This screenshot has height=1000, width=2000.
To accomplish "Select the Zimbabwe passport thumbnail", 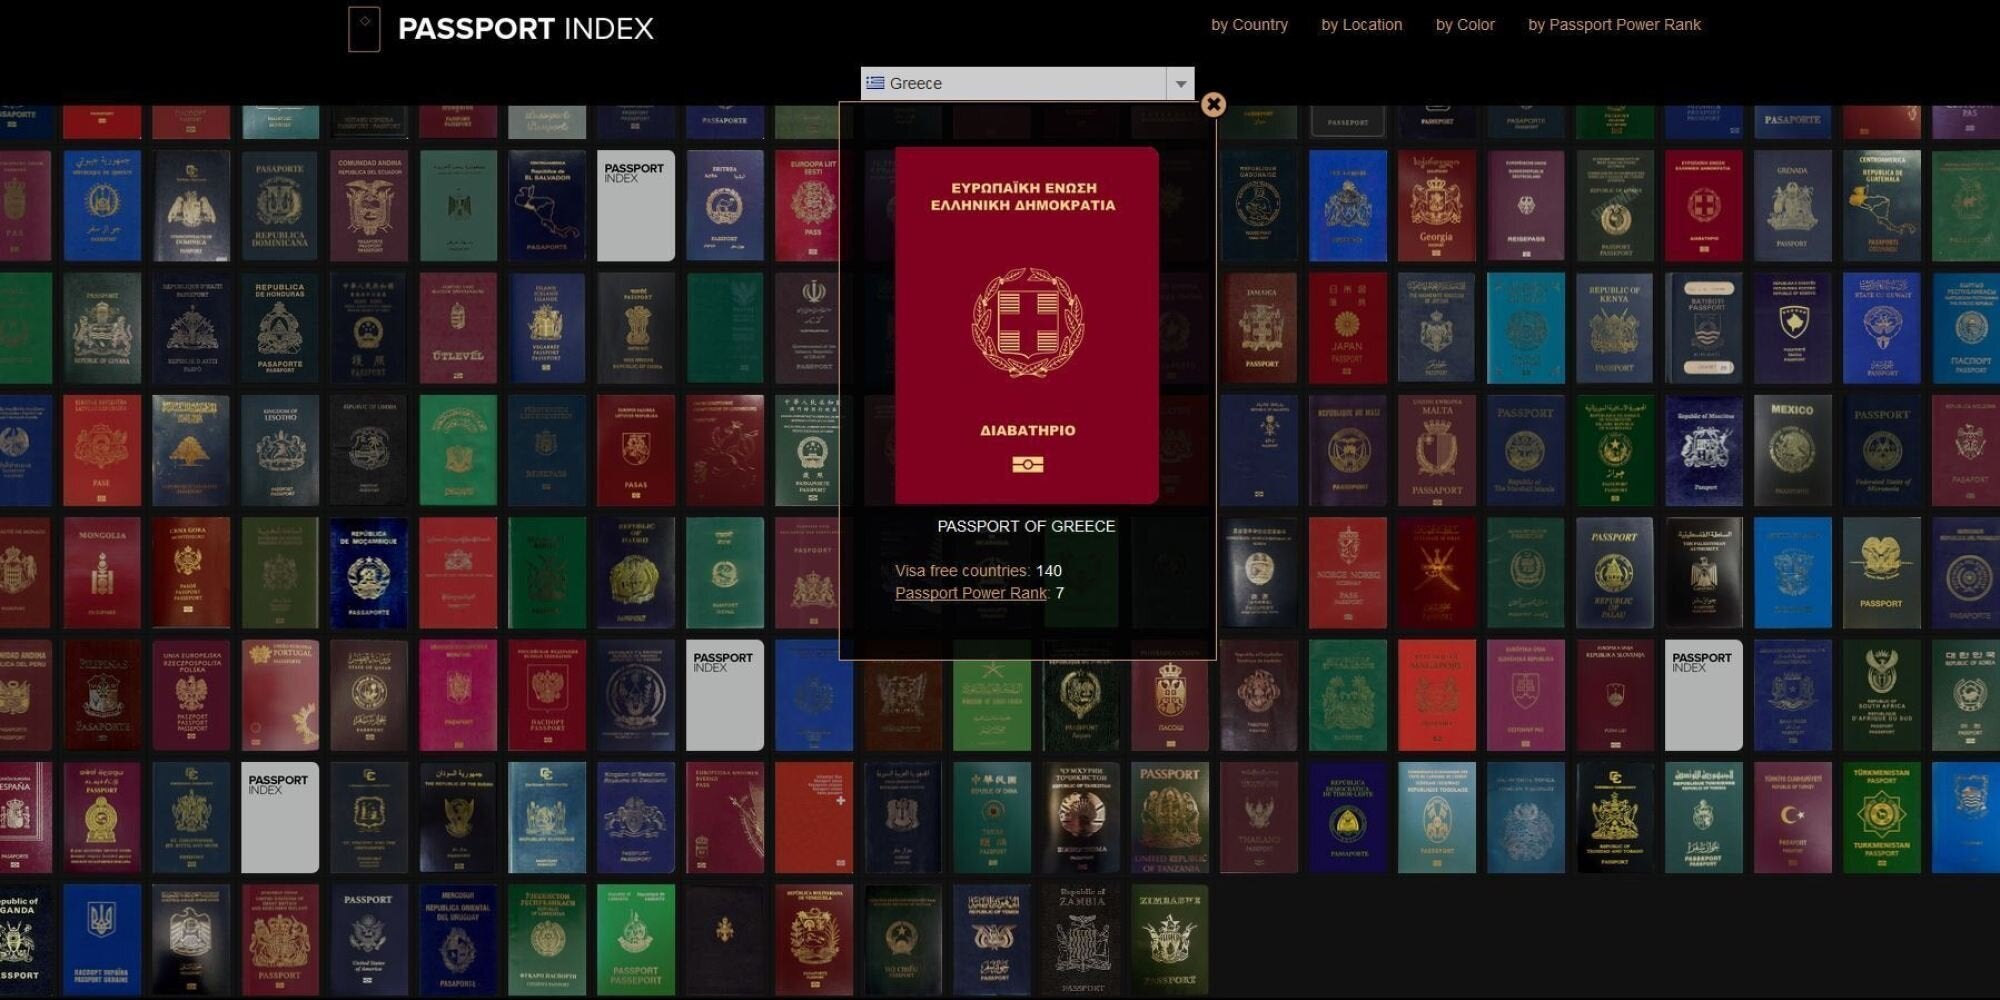I will [1170, 940].
